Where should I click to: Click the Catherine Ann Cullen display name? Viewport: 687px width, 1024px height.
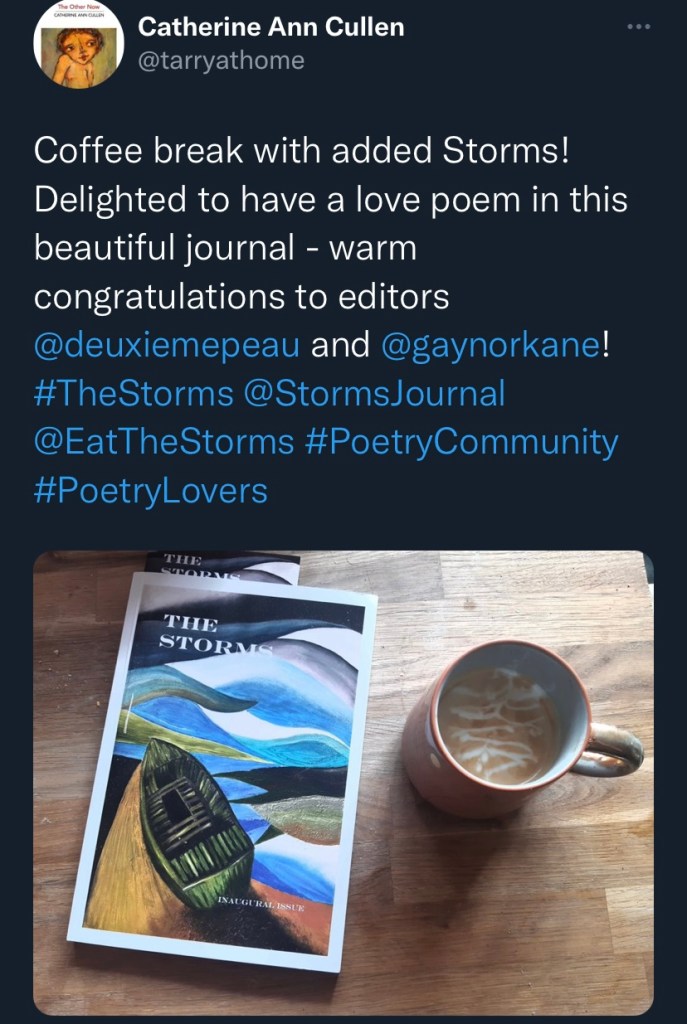click(271, 27)
